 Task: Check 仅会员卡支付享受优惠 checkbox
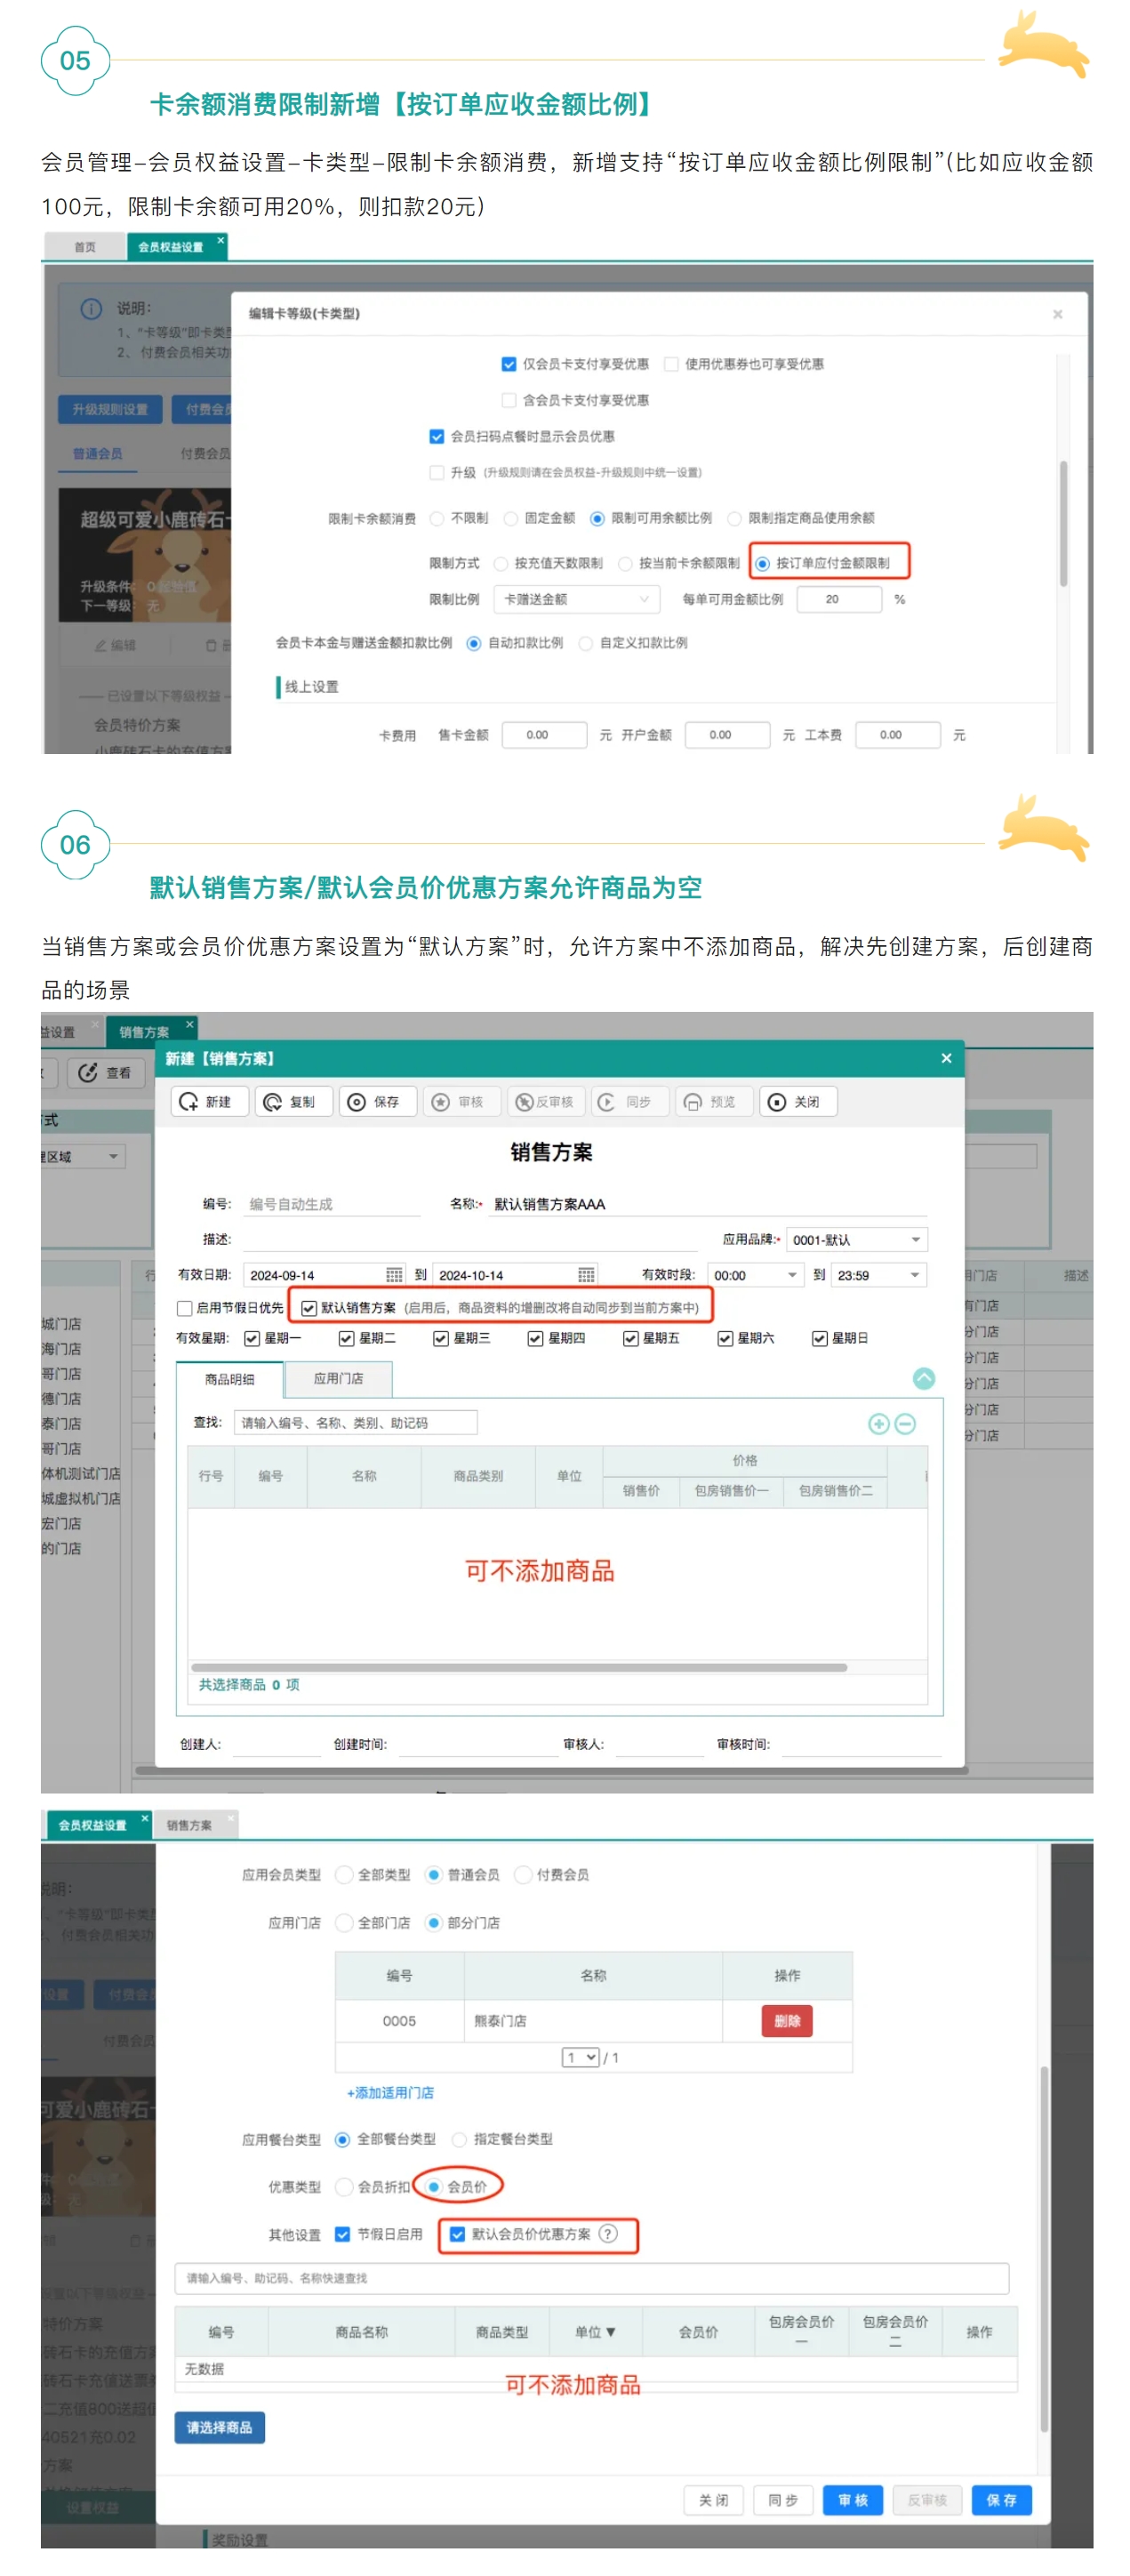[x=509, y=364]
